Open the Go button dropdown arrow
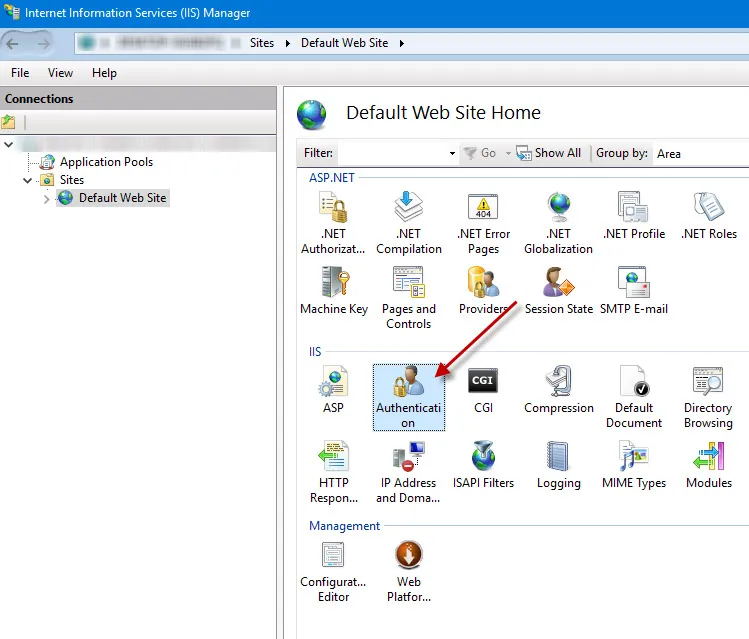Viewport: 749px width, 639px height. click(x=508, y=153)
